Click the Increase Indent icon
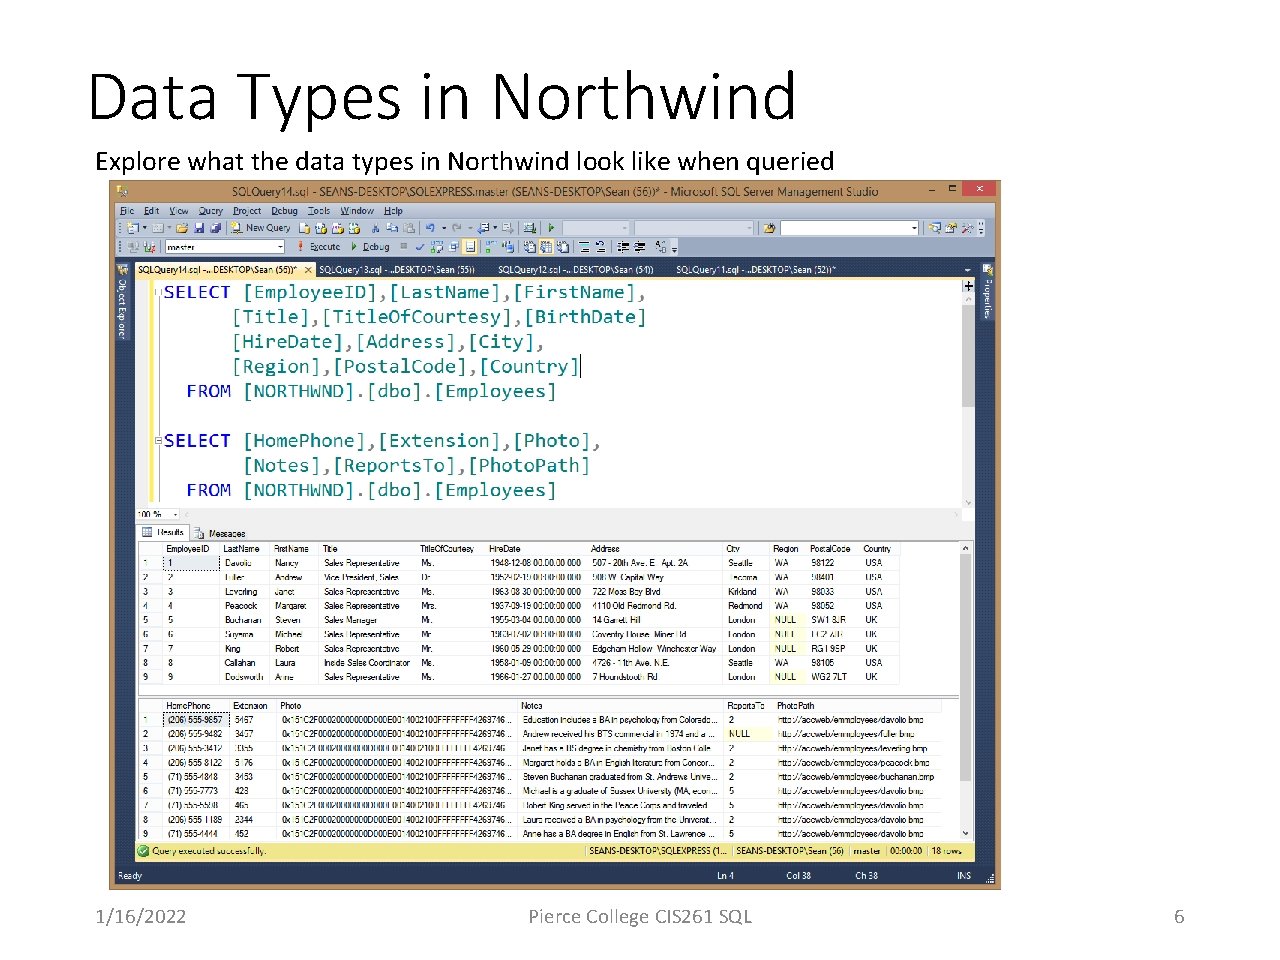The width and height of the screenshot is (1280, 960). [x=639, y=247]
